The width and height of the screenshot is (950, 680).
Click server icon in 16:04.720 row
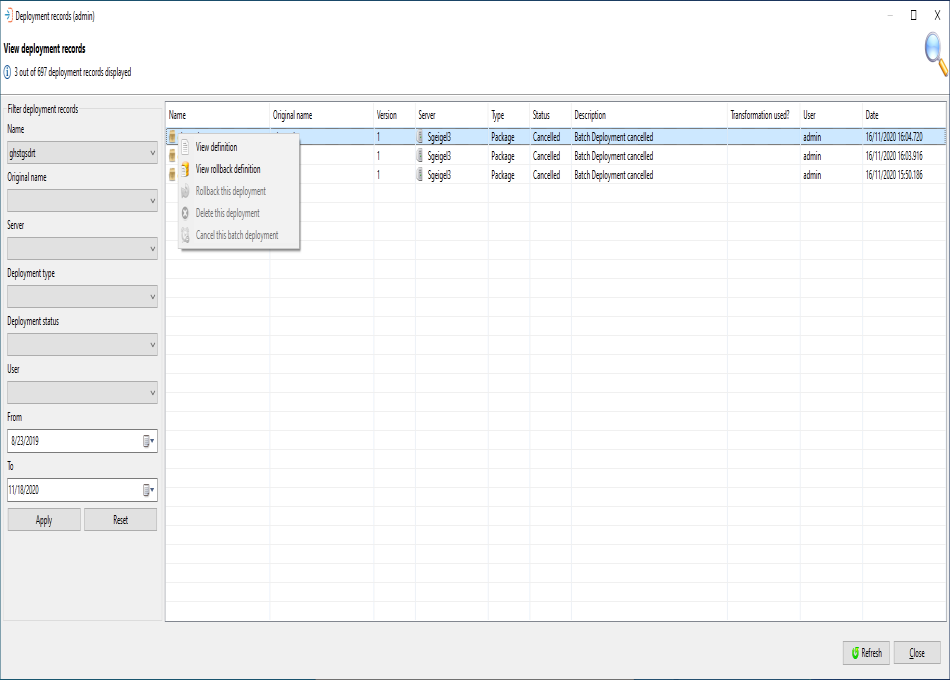pos(420,137)
